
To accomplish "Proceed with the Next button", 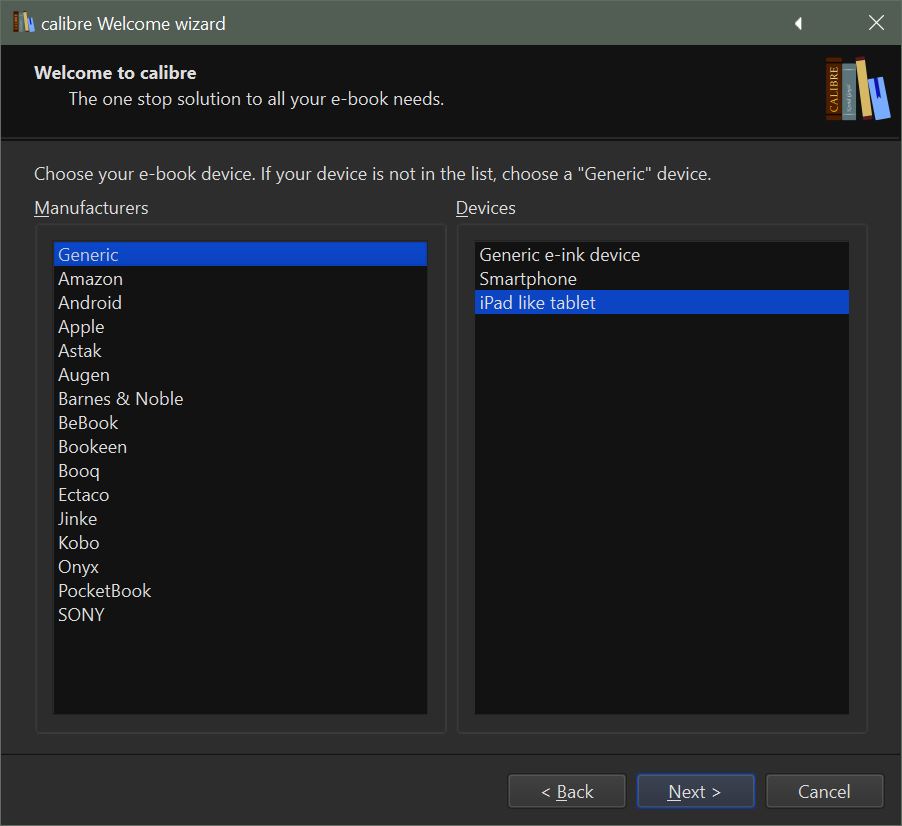I will (x=695, y=791).
